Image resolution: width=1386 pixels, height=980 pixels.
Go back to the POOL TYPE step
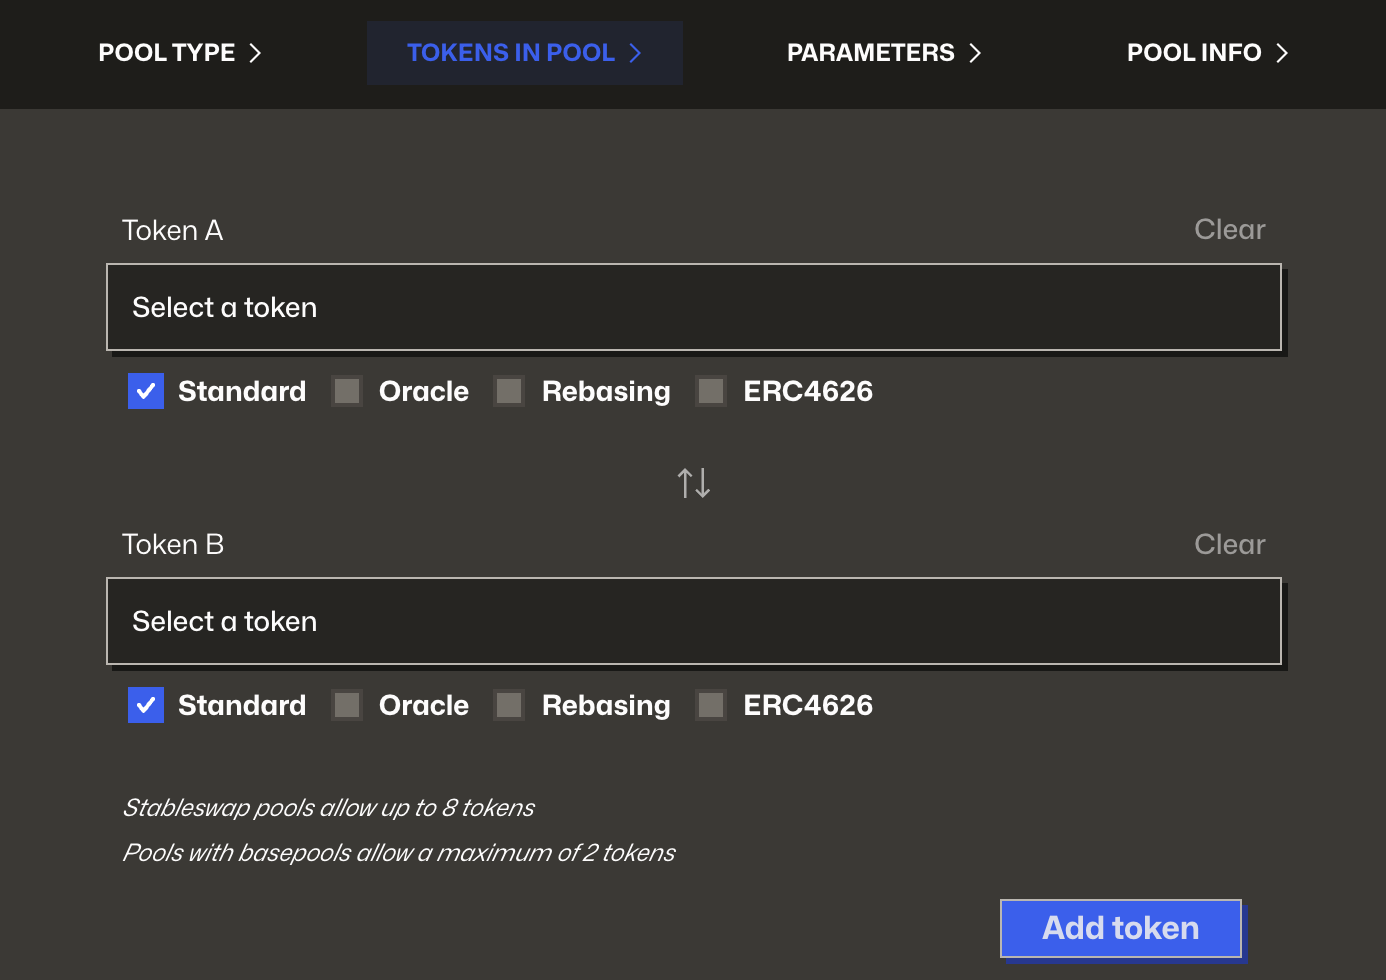(166, 53)
